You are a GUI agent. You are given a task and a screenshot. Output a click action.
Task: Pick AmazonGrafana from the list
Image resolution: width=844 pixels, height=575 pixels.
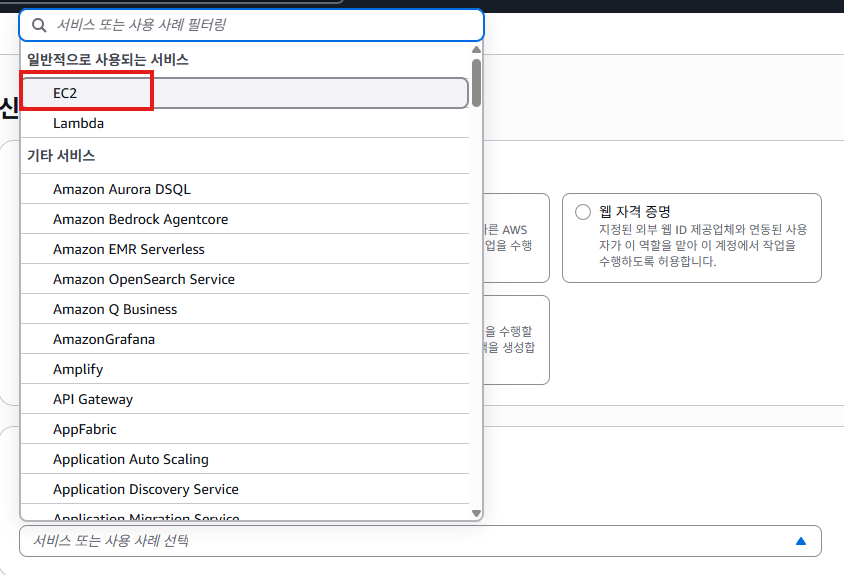pyautogui.click(x=244, y=339)
